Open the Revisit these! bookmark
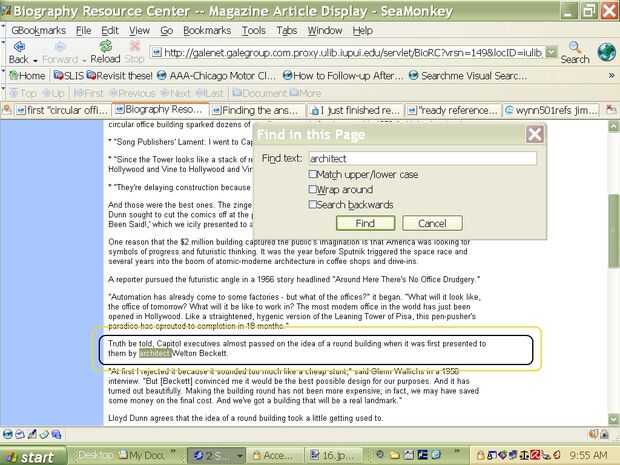 pyautogui.click(x=119, y=76)
